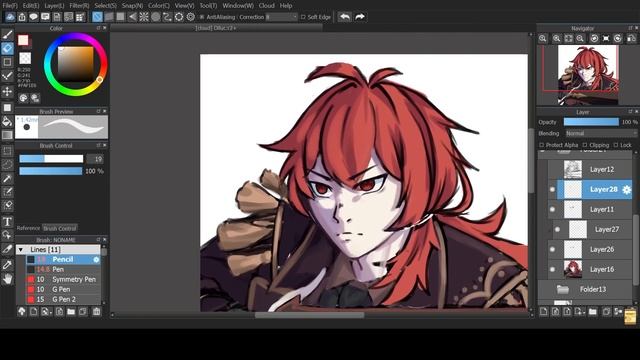
Task: Click the Undo arrow
Action: (345, 17)
